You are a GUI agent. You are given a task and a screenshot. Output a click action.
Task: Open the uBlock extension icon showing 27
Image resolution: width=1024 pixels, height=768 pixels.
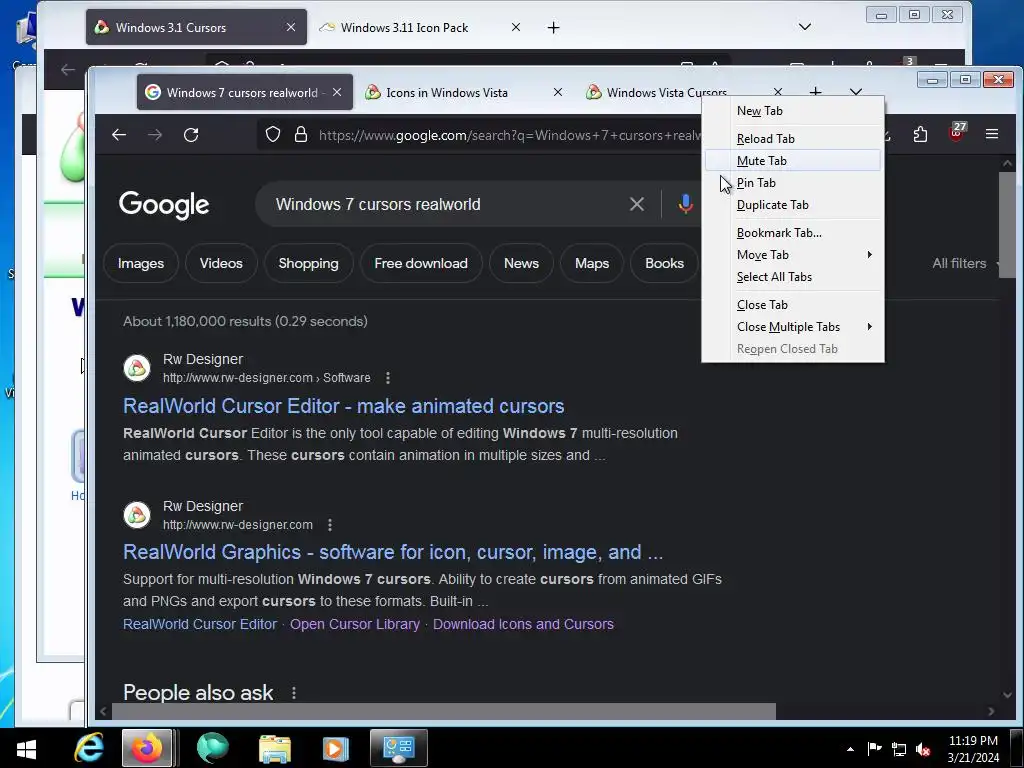pos(957,133)
